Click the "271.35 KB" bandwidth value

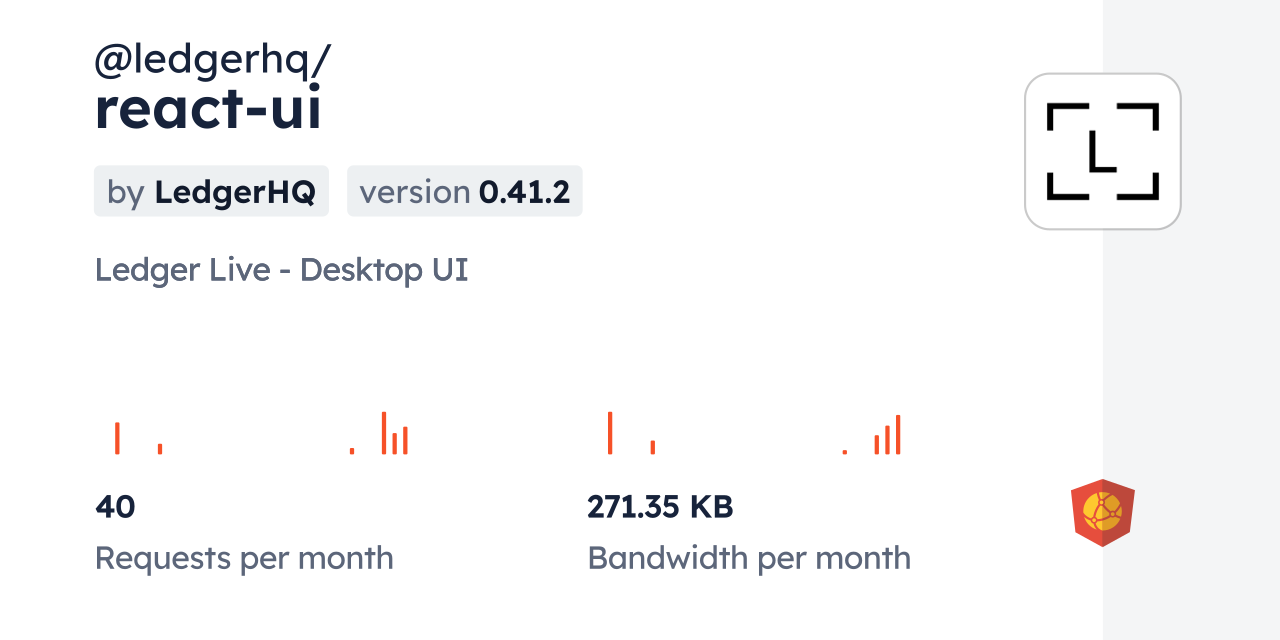660,507
